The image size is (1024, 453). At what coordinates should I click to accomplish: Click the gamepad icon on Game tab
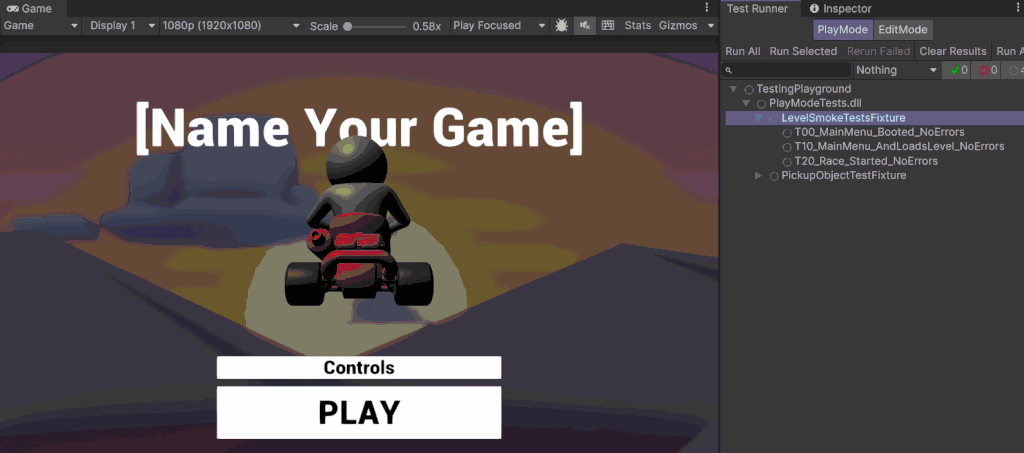point(12,8)
